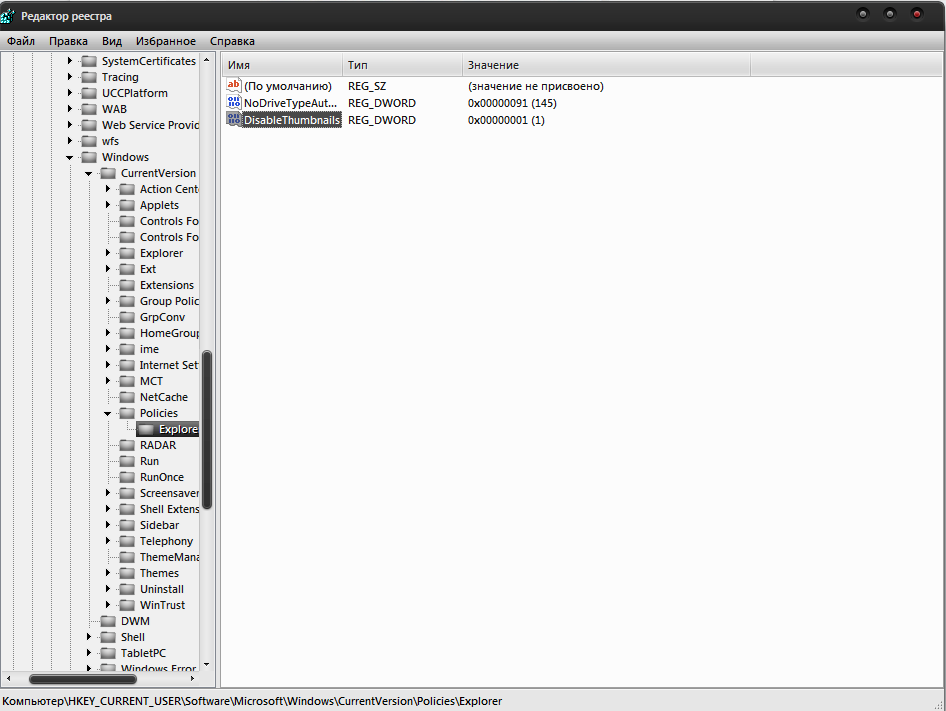Screen dimensions: 946x711
Task: Click the DisableThumbnails DWORD value icon
Action: (234, 120)
